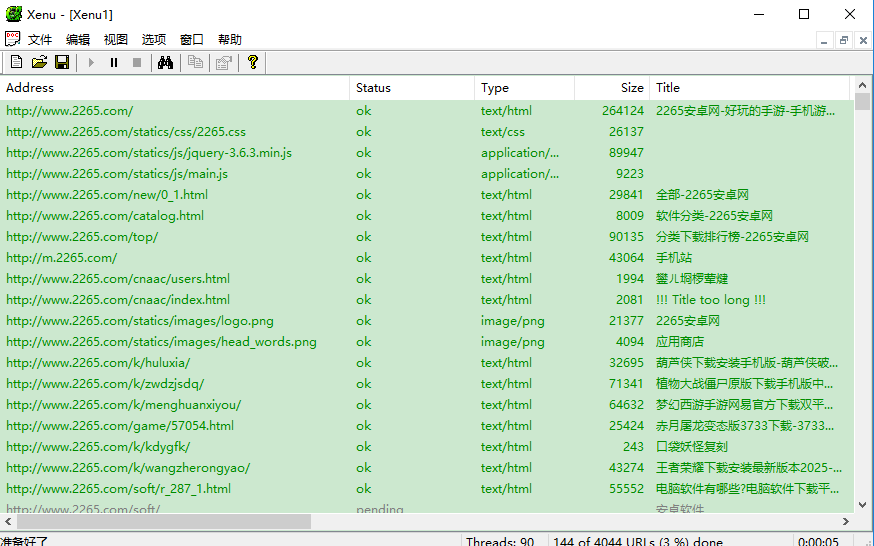Screen dimensions: 874x546
Task: Sort by the Status column header
Action: [x=412, y=88]
